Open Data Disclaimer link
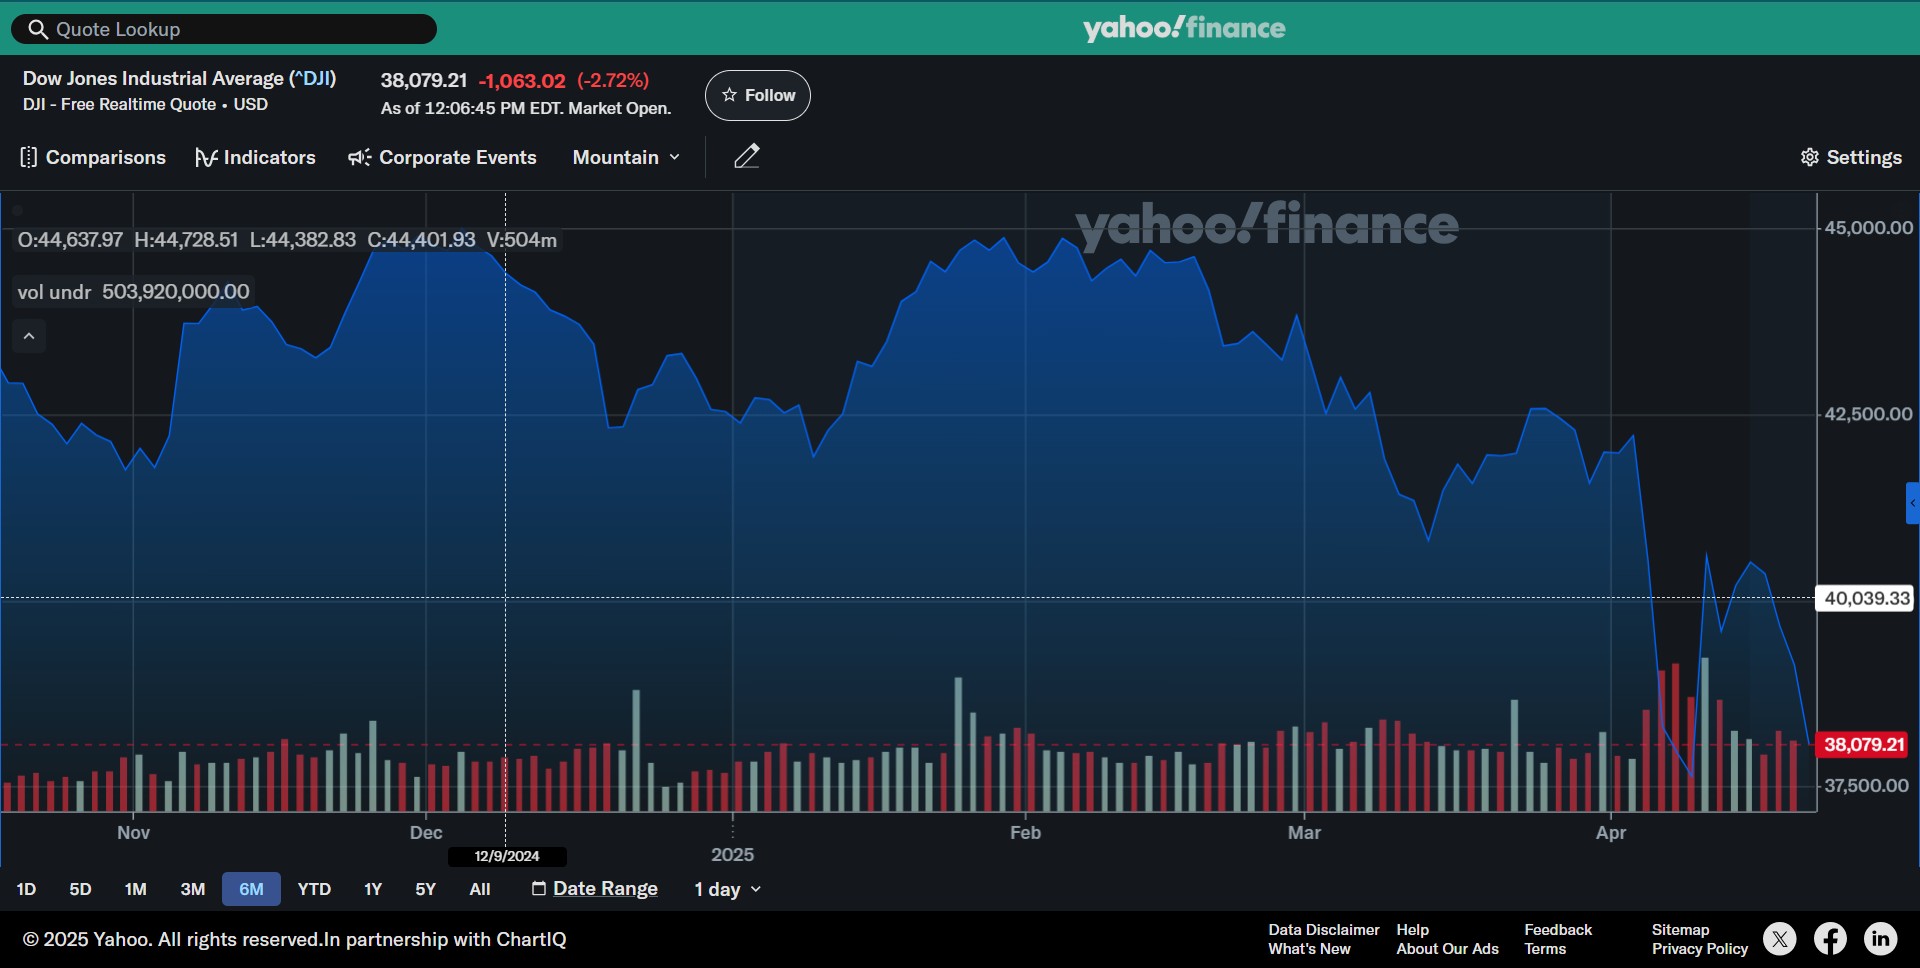Screen dimensions: 1920x968 1324,930
